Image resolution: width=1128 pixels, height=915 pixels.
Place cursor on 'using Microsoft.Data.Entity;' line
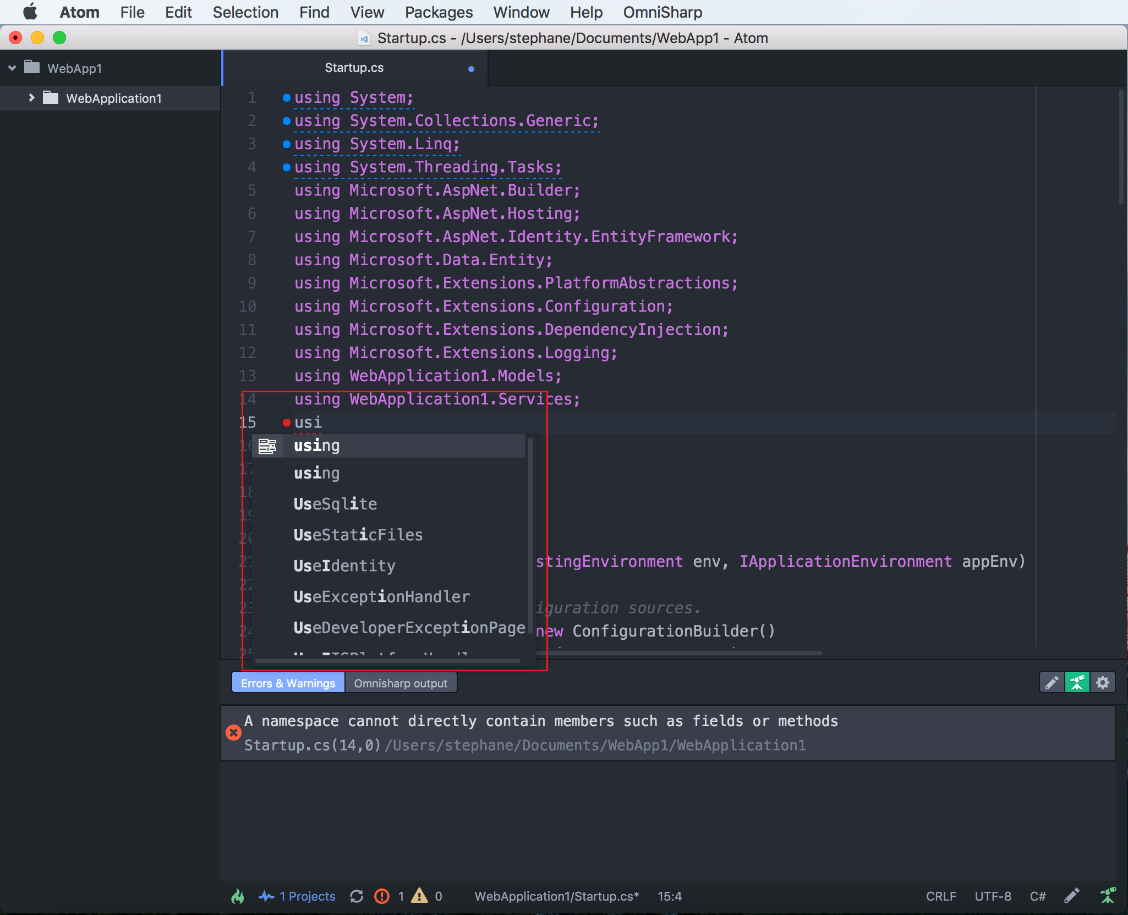pyautogui.click(x=423, y=260)
